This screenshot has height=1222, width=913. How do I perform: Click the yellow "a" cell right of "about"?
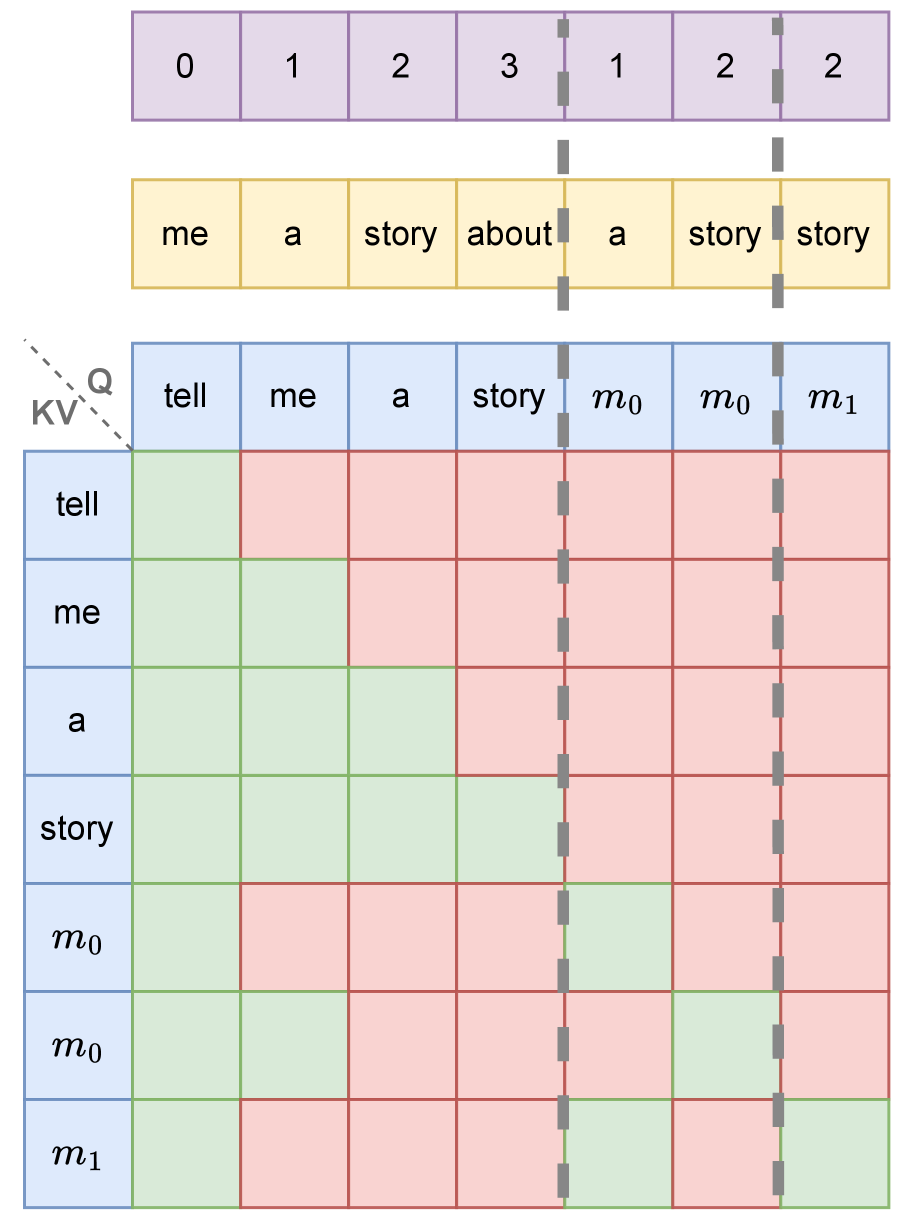coord(618,234)
